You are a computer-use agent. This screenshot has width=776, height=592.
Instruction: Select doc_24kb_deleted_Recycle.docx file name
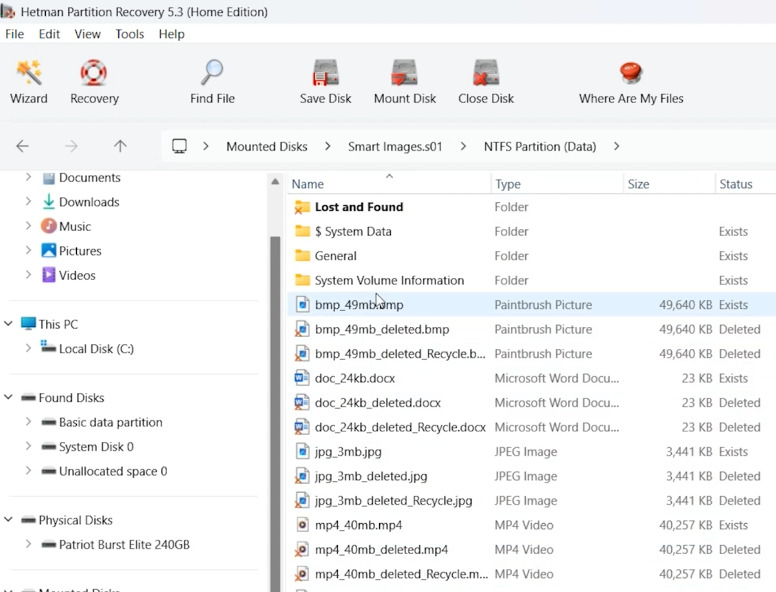pos(400,427)
